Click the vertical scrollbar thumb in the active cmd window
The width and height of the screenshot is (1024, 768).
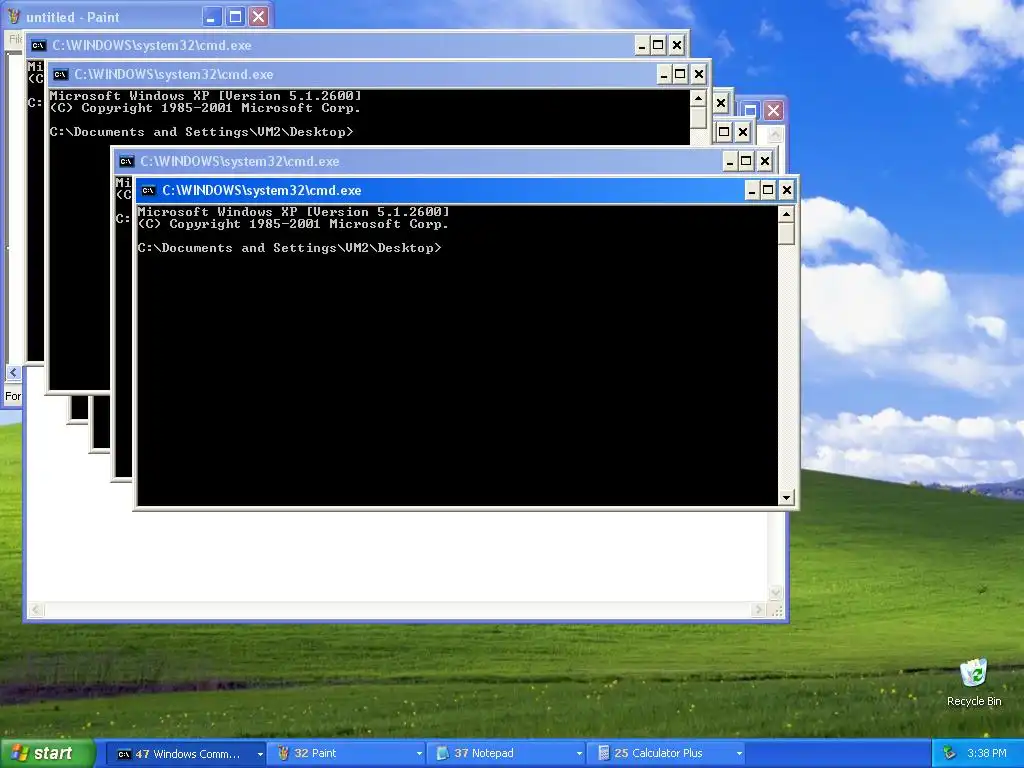[786, 234]
